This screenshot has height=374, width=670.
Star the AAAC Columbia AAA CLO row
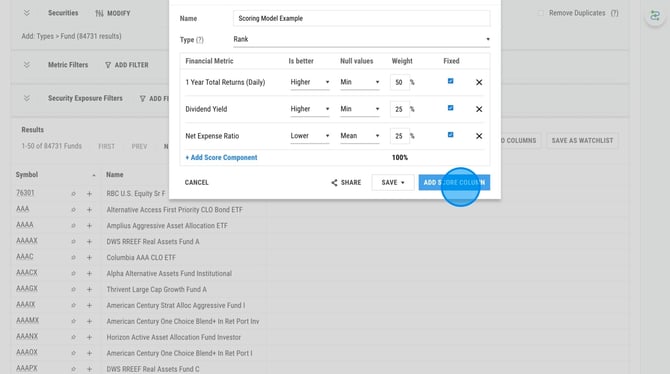(73, 257)
